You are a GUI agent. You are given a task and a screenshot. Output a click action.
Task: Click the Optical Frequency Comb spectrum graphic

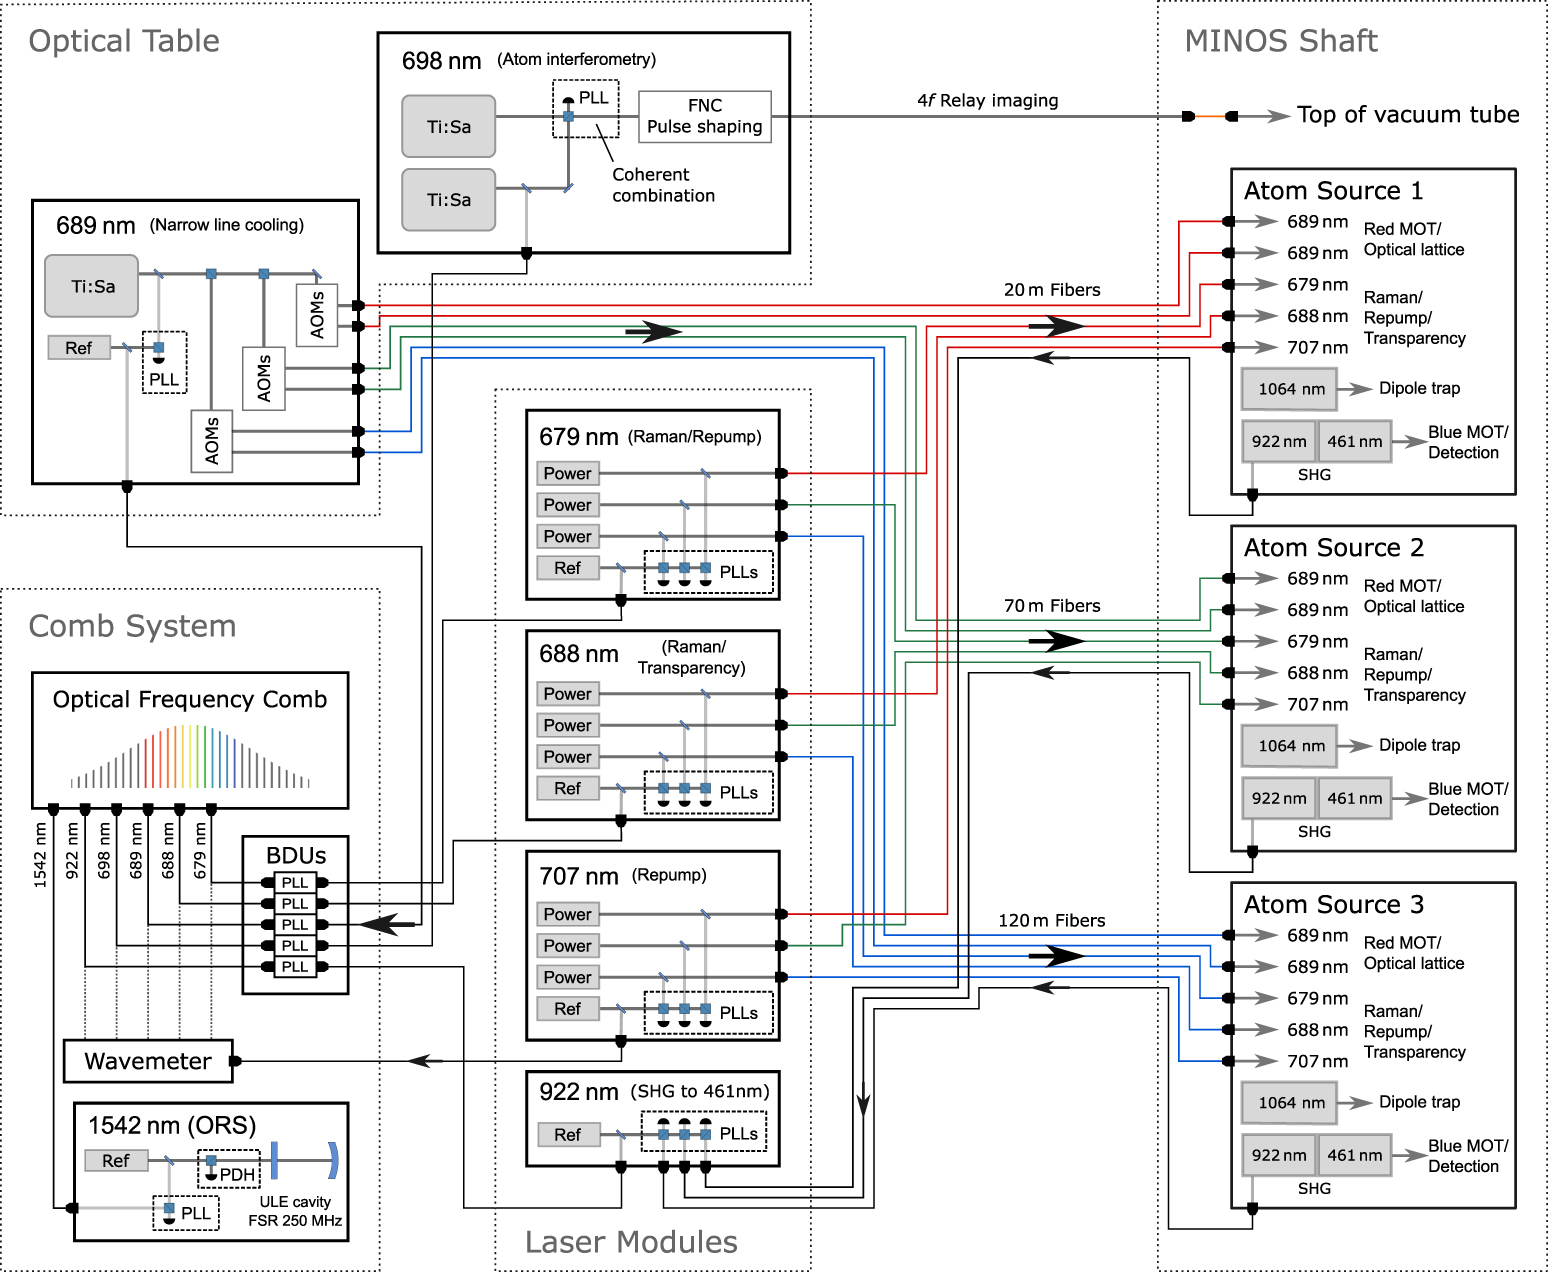[190, 757]
